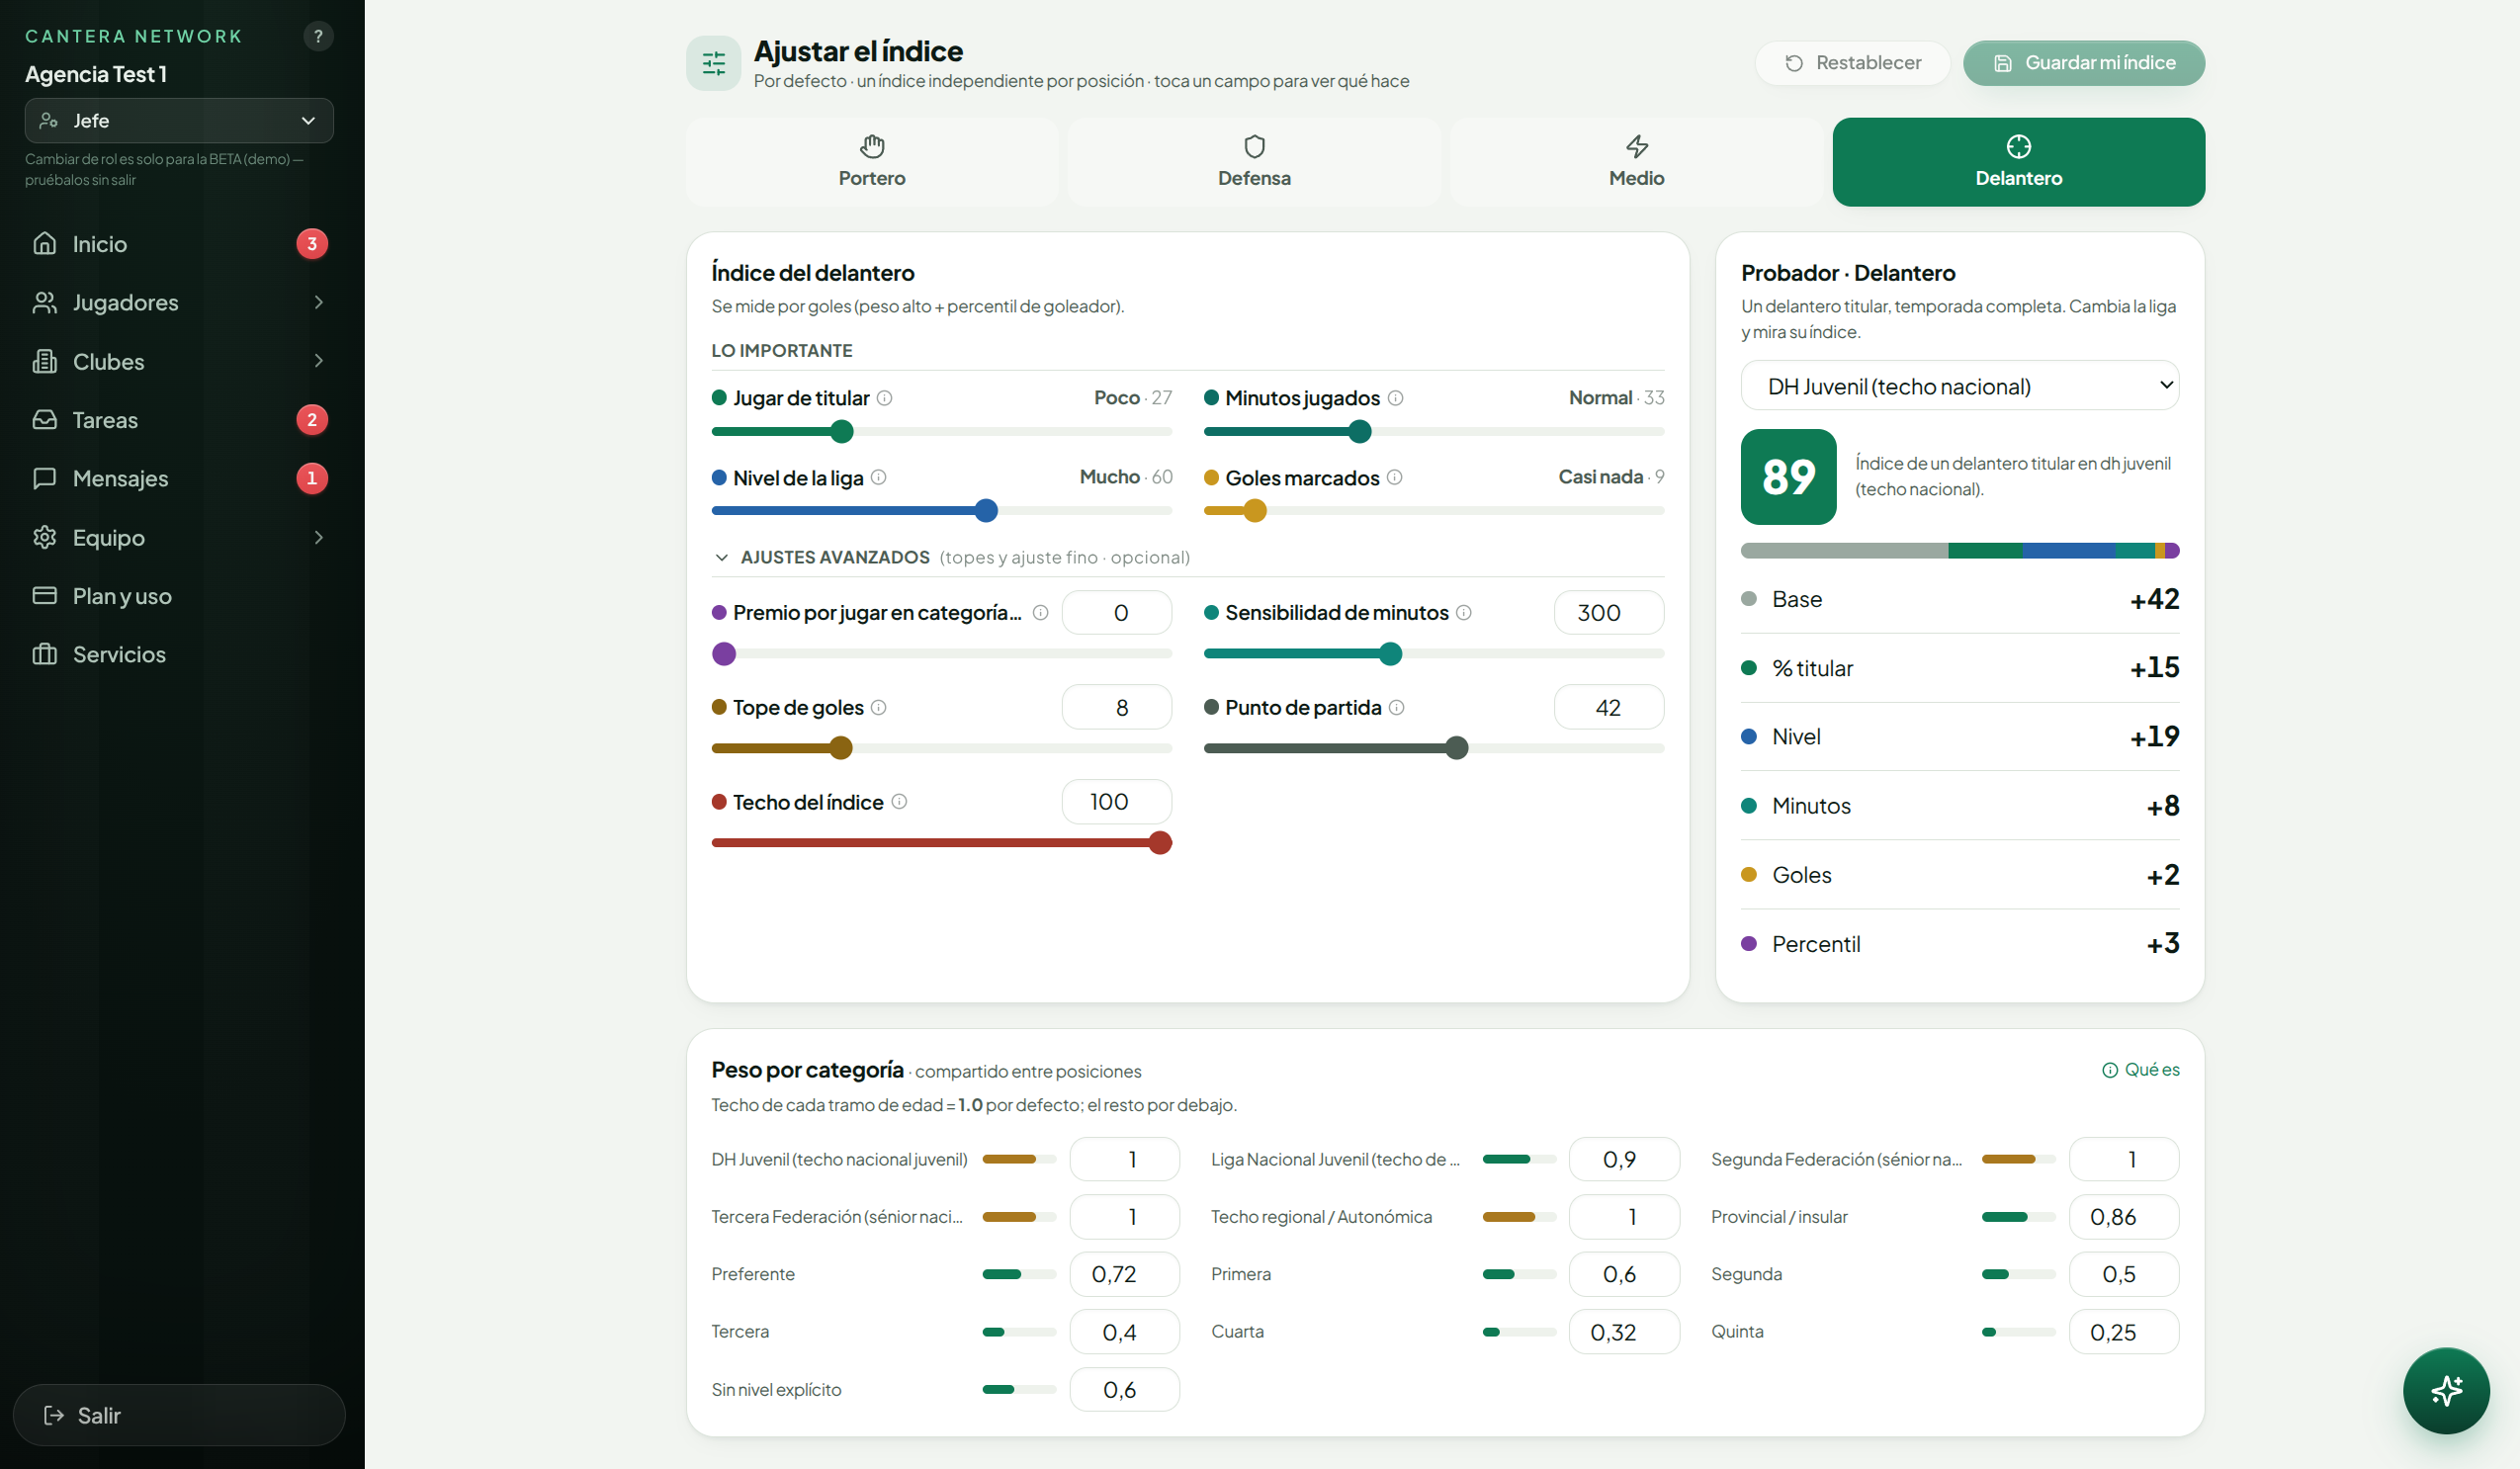This screenshot has width=2520, height=1469.
Task: Open the sparkle assistant floating button
Action: coord(2446,1390)
